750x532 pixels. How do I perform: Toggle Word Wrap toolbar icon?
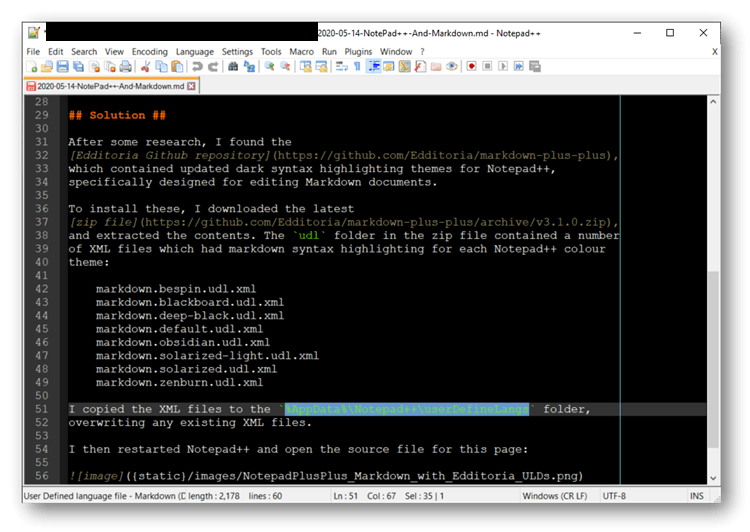[x=341, y=66]
